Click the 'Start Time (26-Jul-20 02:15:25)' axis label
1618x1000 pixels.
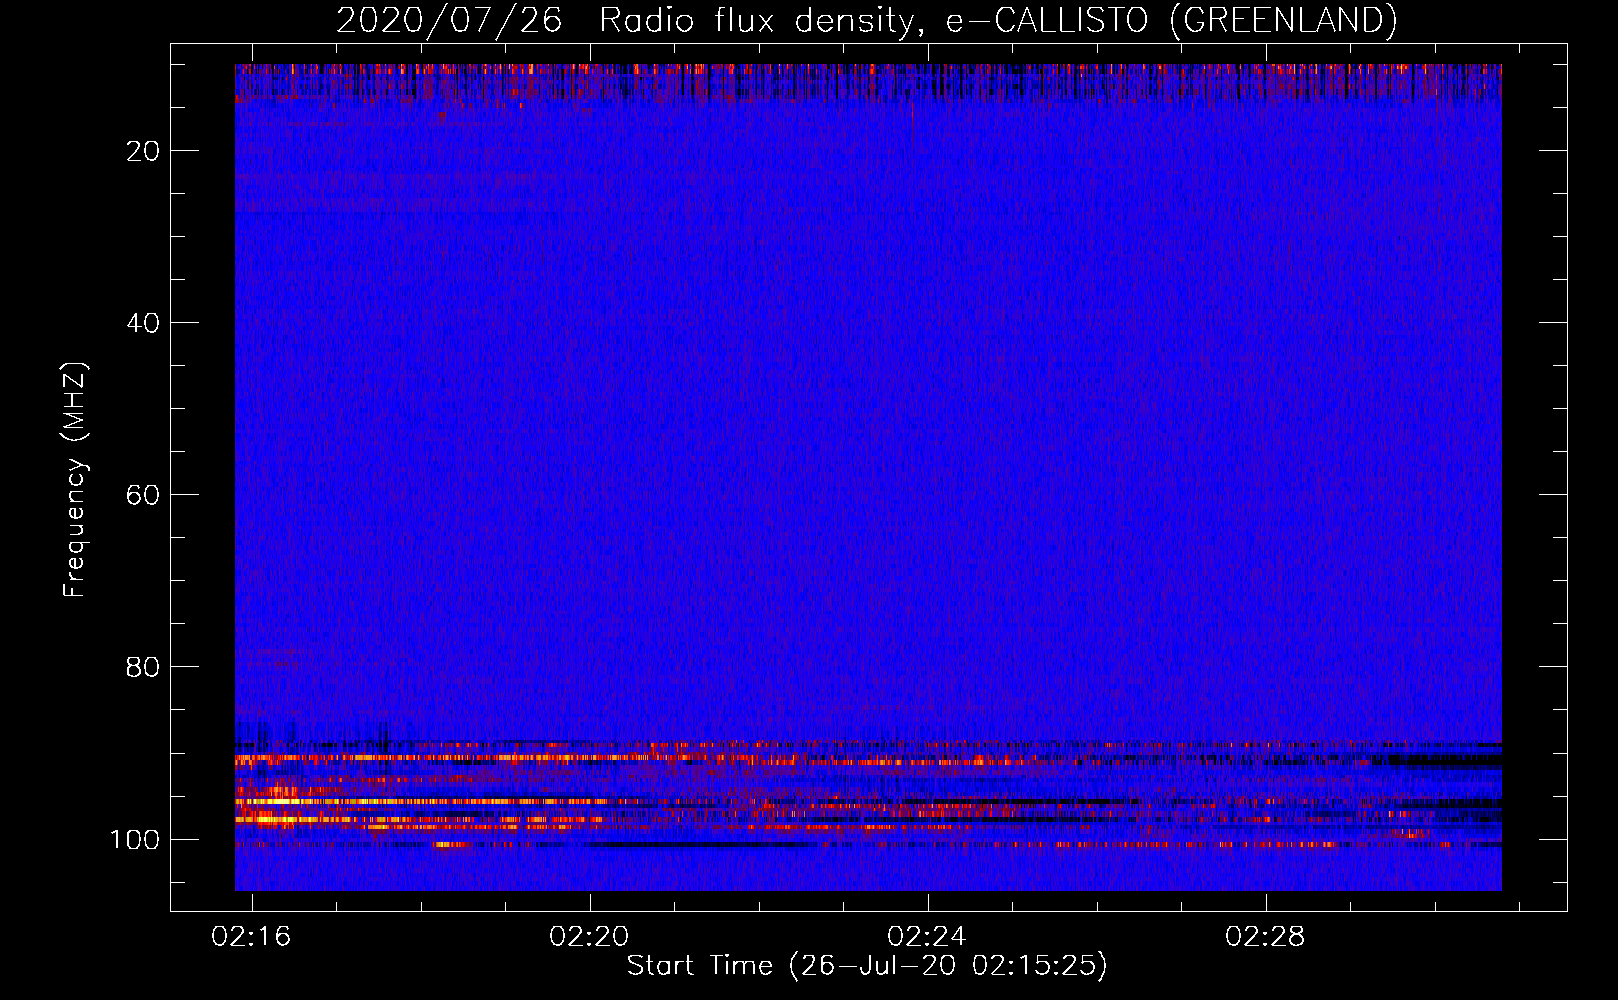[867, 966]
